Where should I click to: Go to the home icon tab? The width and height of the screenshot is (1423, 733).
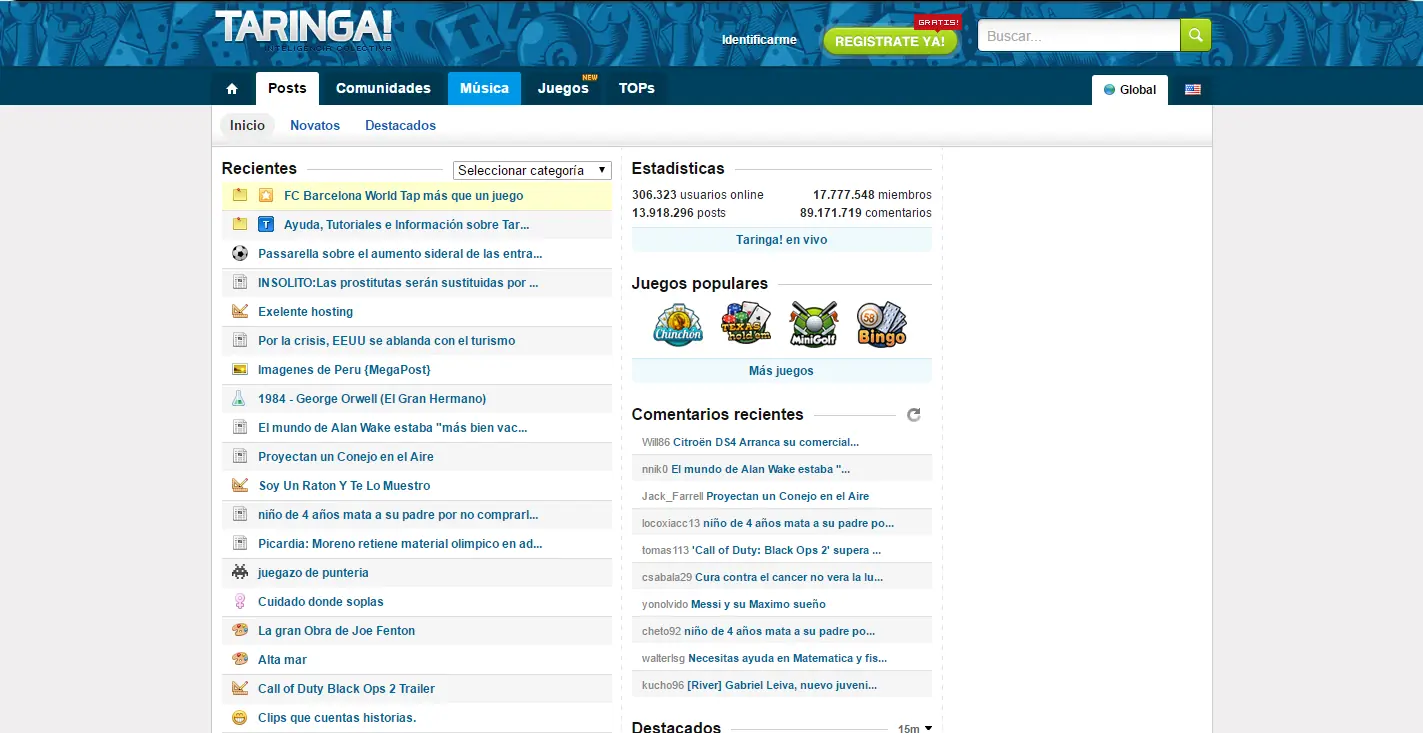pos(232,89)
